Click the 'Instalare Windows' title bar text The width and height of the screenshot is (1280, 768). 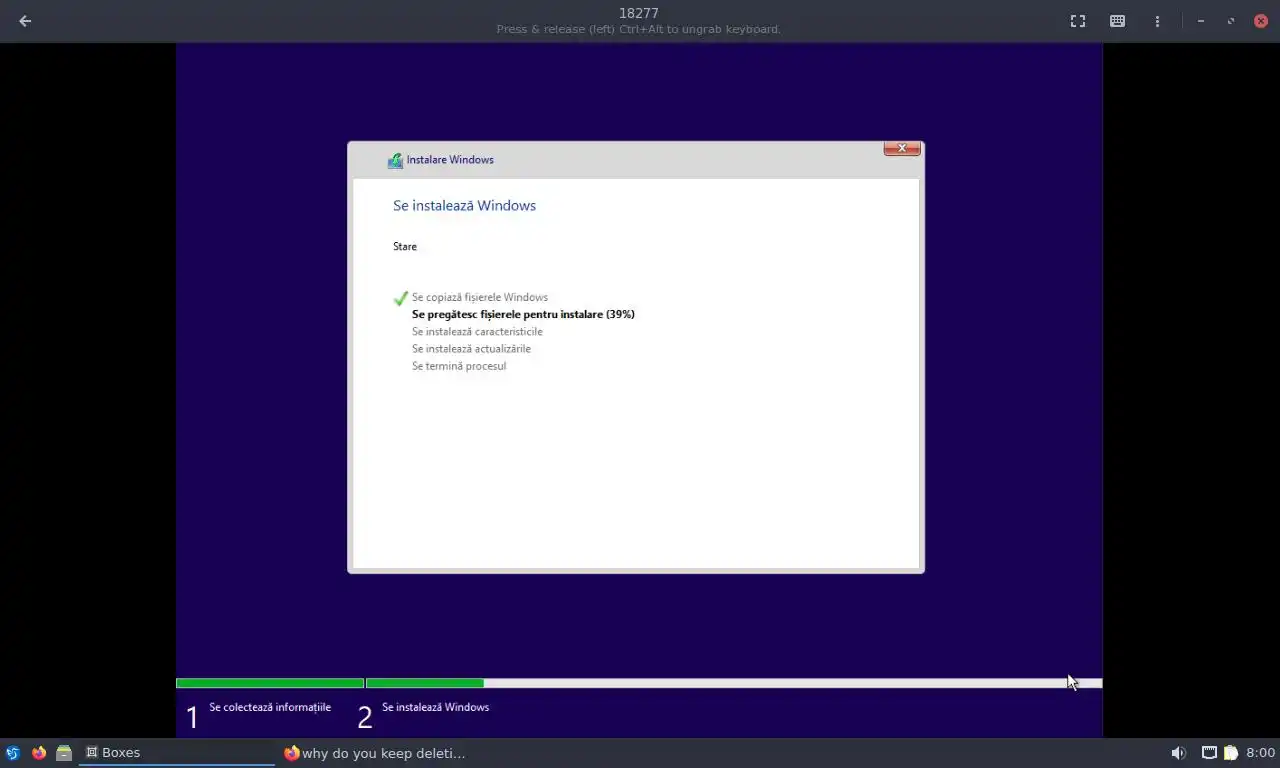[450, 160]
